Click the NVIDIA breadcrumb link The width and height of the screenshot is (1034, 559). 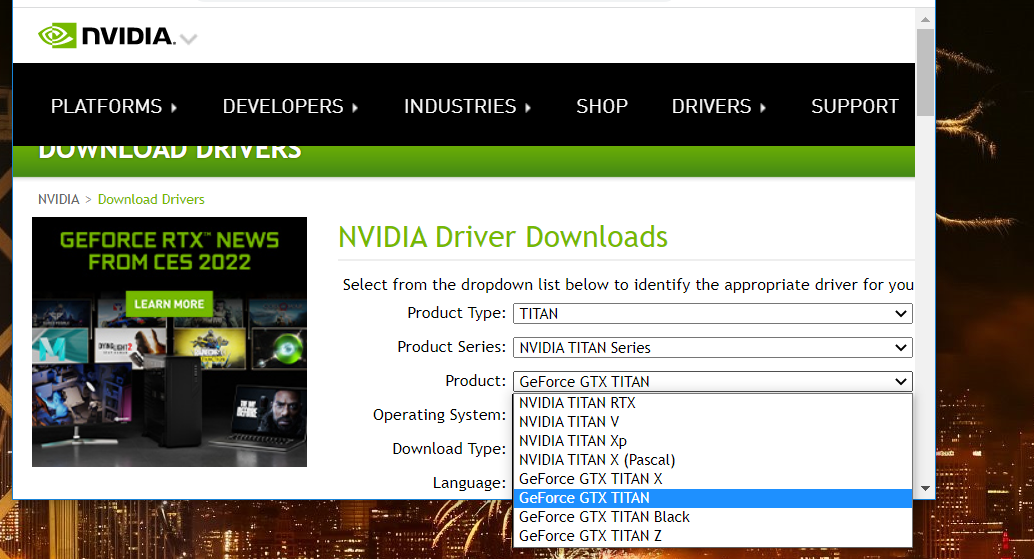(59, 199)
